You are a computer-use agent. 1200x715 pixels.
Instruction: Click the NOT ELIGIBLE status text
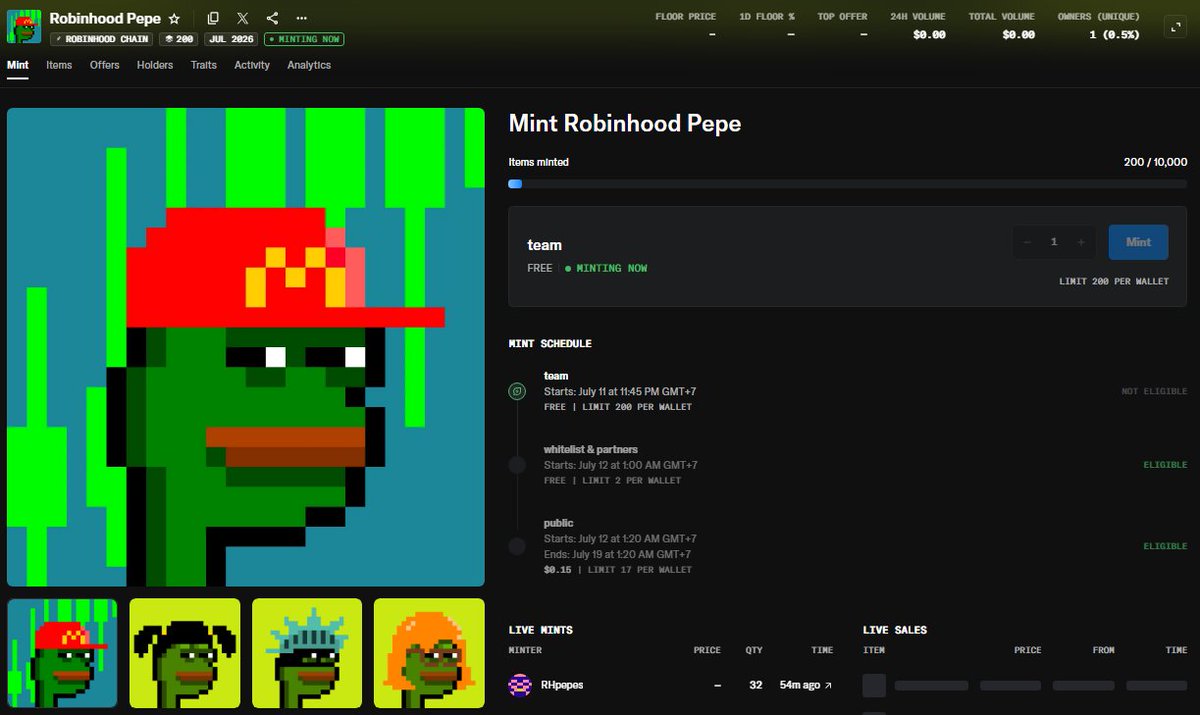(x=1154, y=391)
